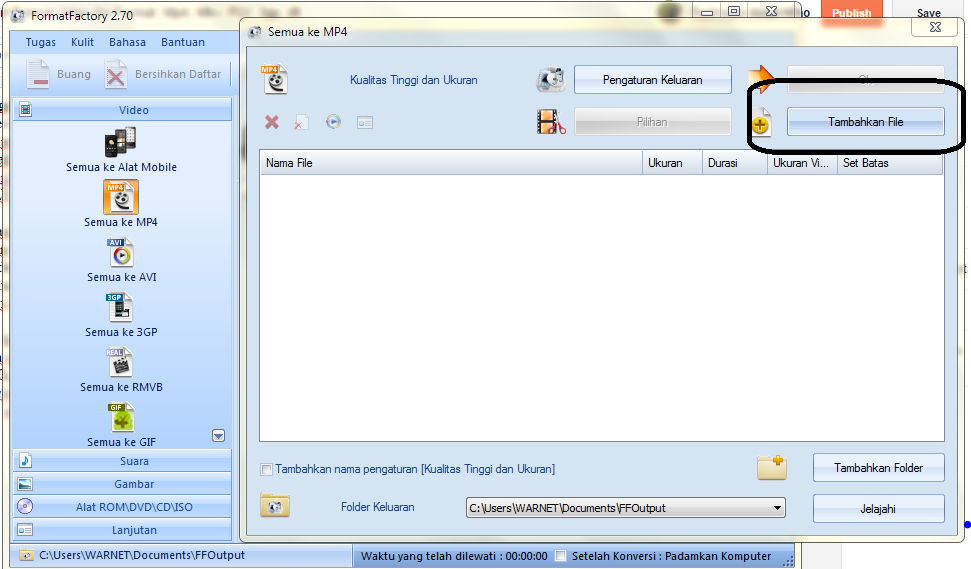Pick the Semua ke 3GP converter icon

point(120,308)
